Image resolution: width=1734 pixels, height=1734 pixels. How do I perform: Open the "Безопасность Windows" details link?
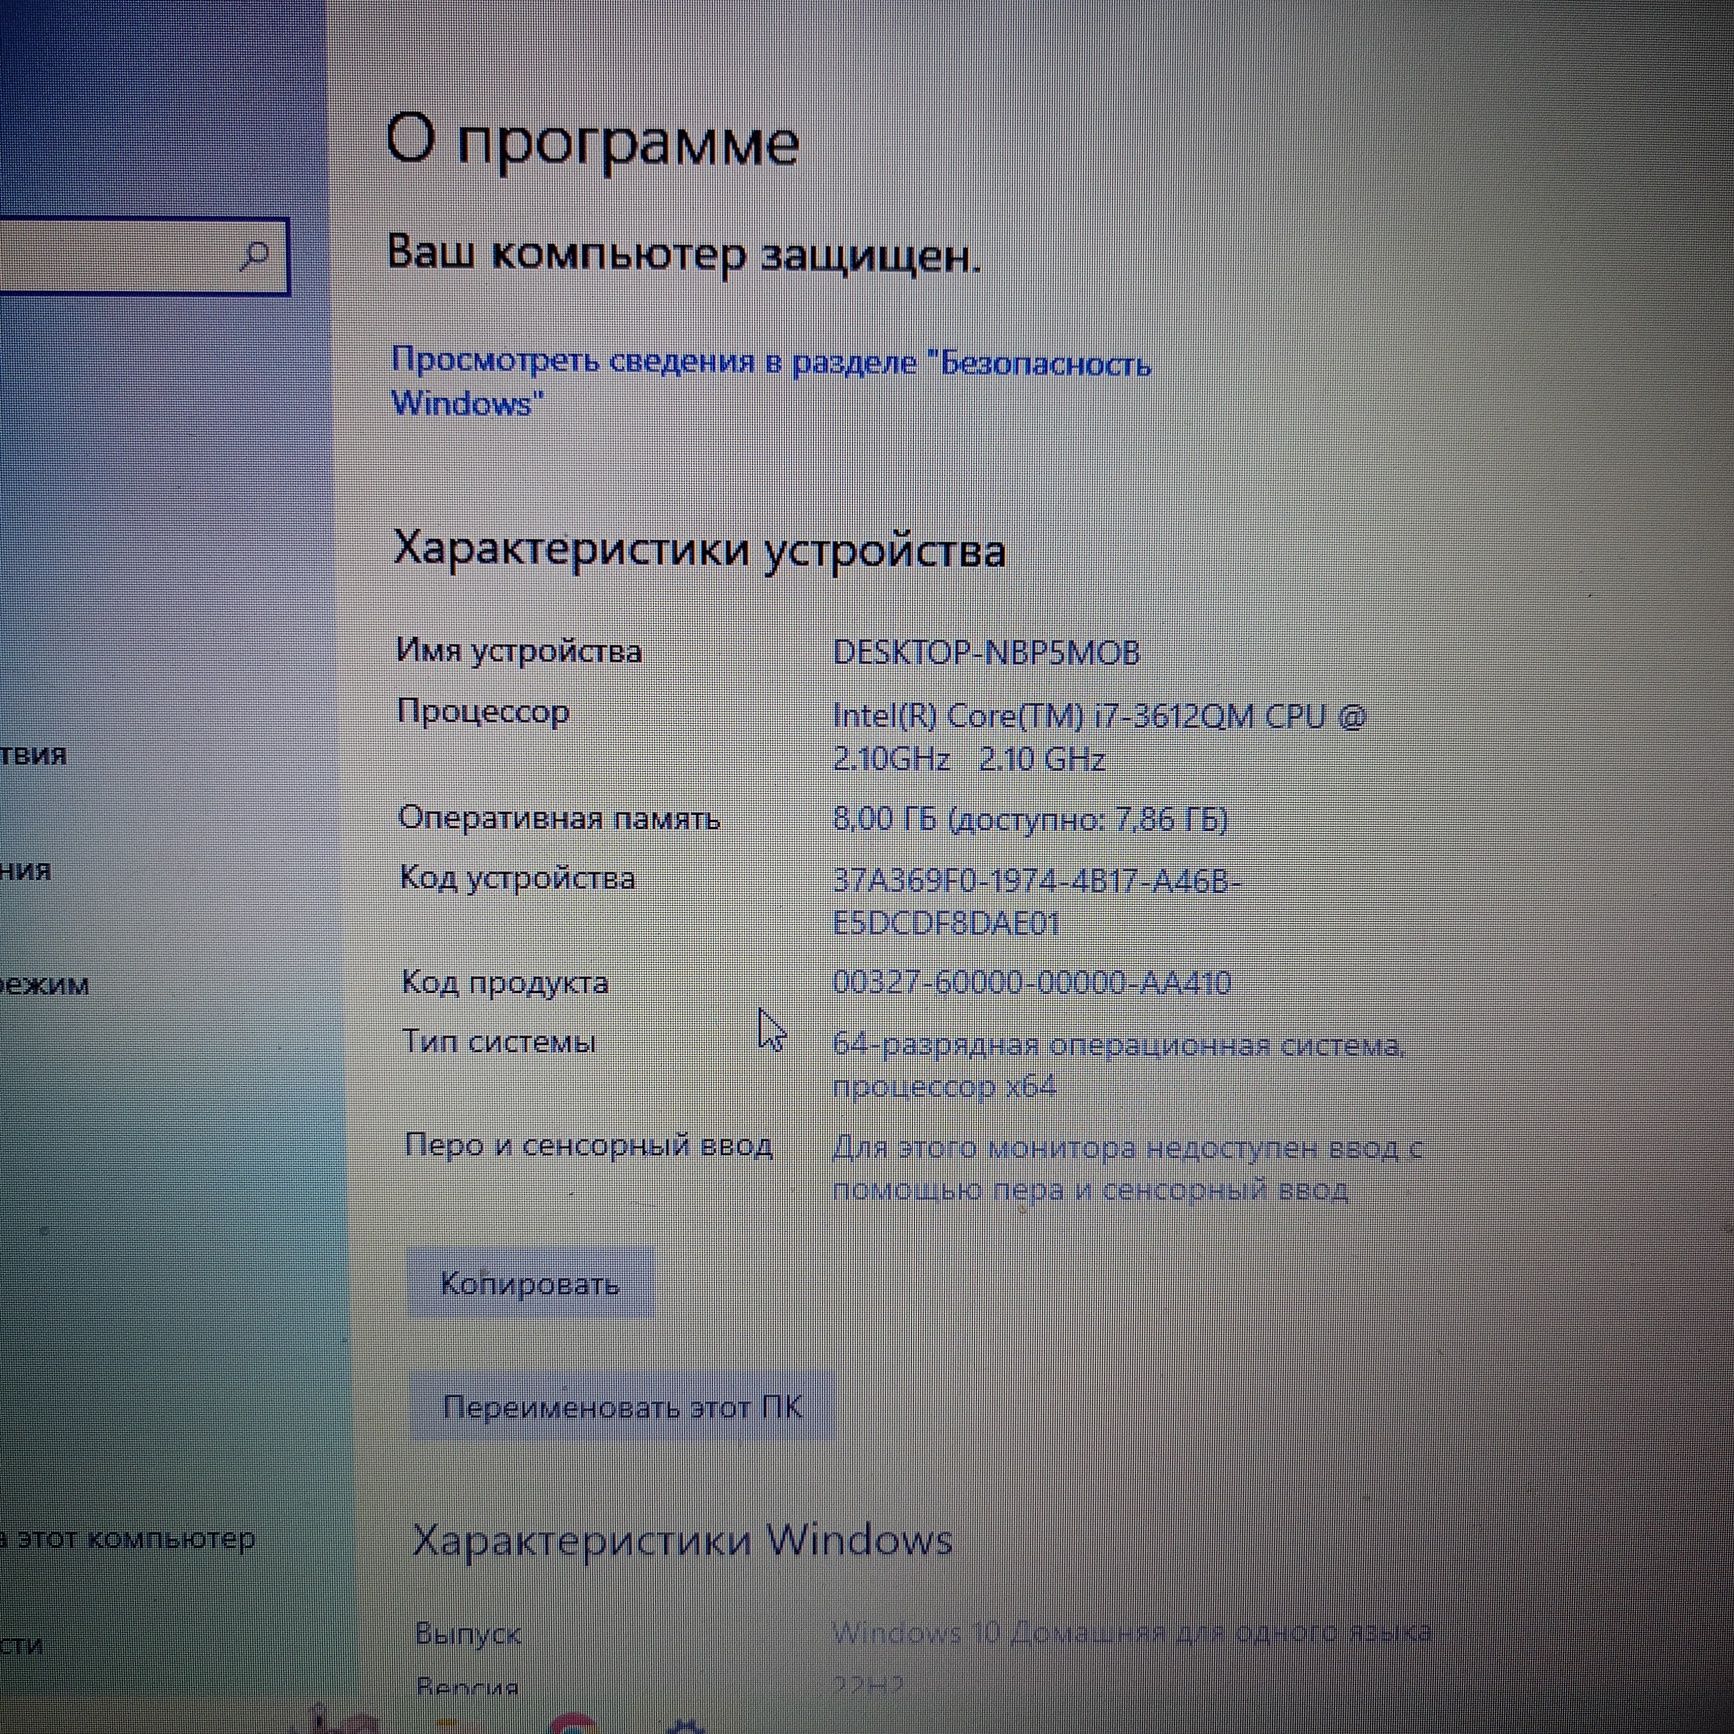click(x=770, y=382)
